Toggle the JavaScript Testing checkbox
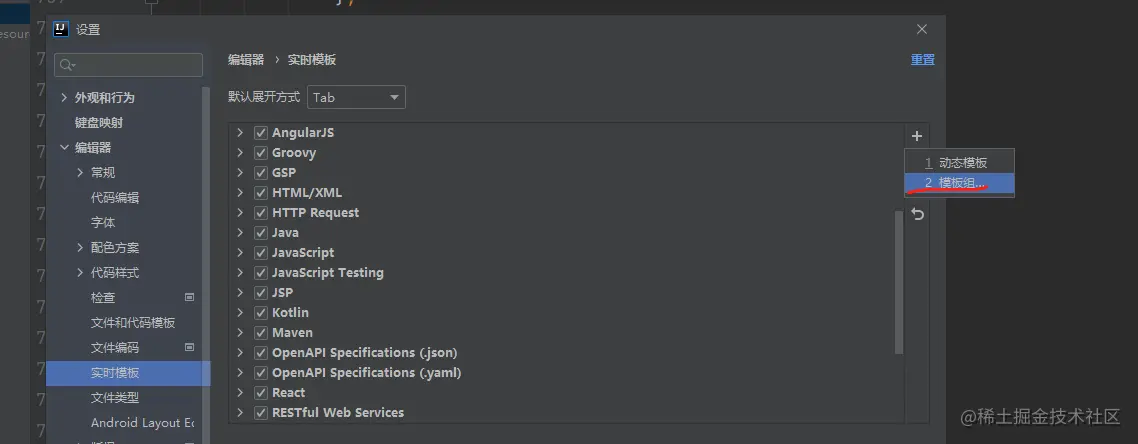1138x444 pixels. pyautogui.click(x=261, y=273)
